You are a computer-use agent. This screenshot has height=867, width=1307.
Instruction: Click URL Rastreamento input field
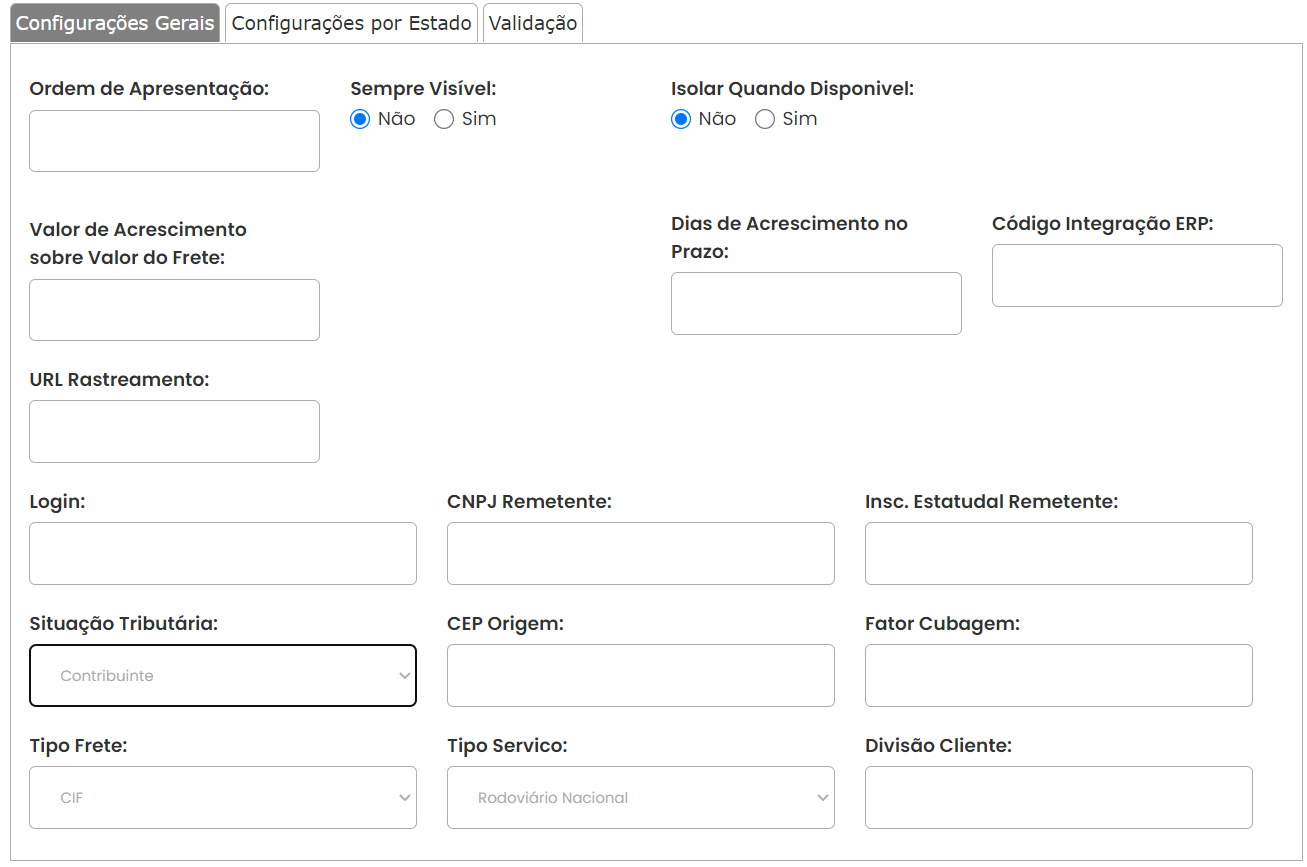coord(174,431)
